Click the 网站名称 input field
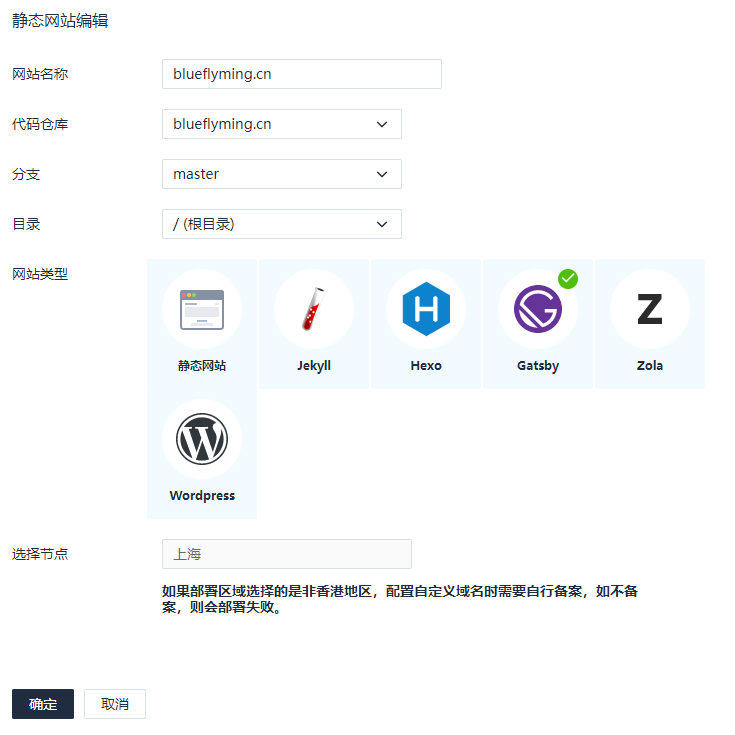The height and width of the screenshot is (735, 735). (x=302, y=74)
